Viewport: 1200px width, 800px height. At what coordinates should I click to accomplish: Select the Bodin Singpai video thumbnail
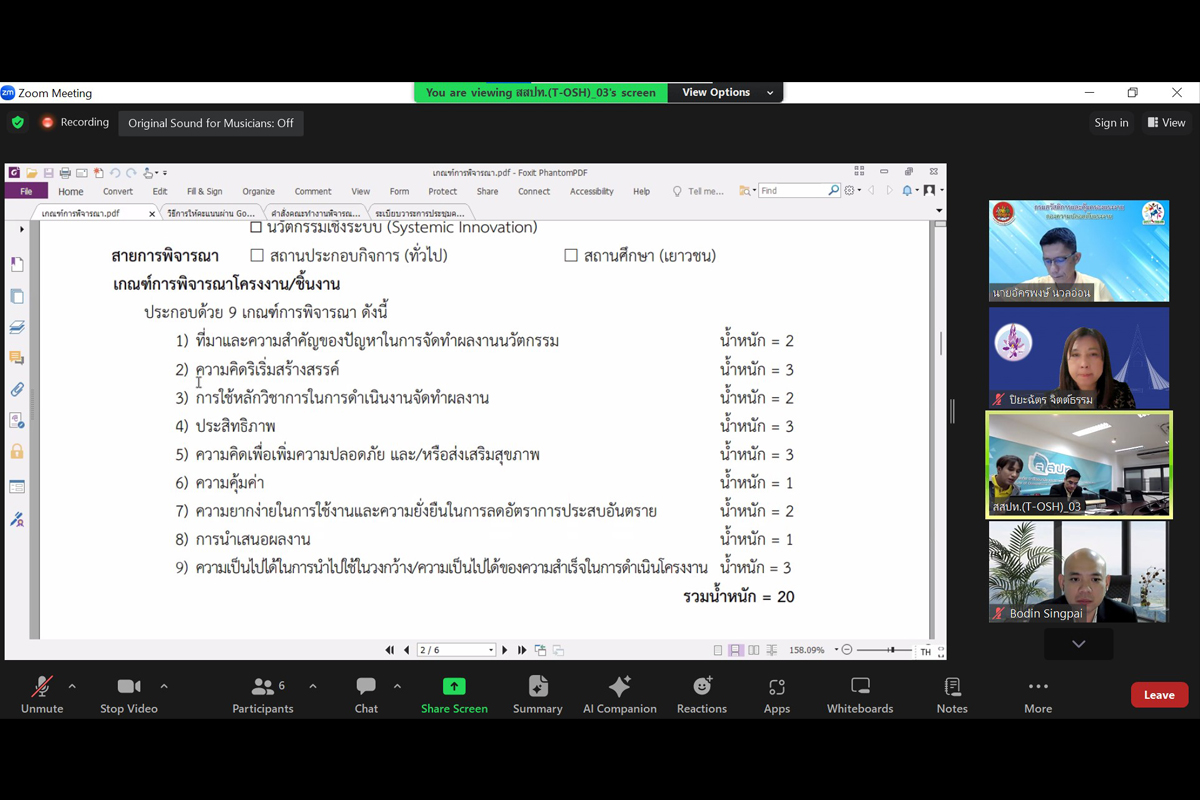click(1079, 572)
